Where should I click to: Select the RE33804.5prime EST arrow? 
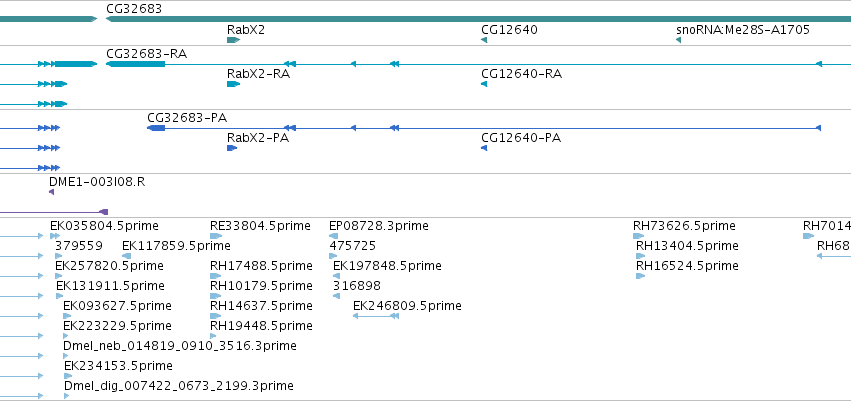[x=216, y=235]
